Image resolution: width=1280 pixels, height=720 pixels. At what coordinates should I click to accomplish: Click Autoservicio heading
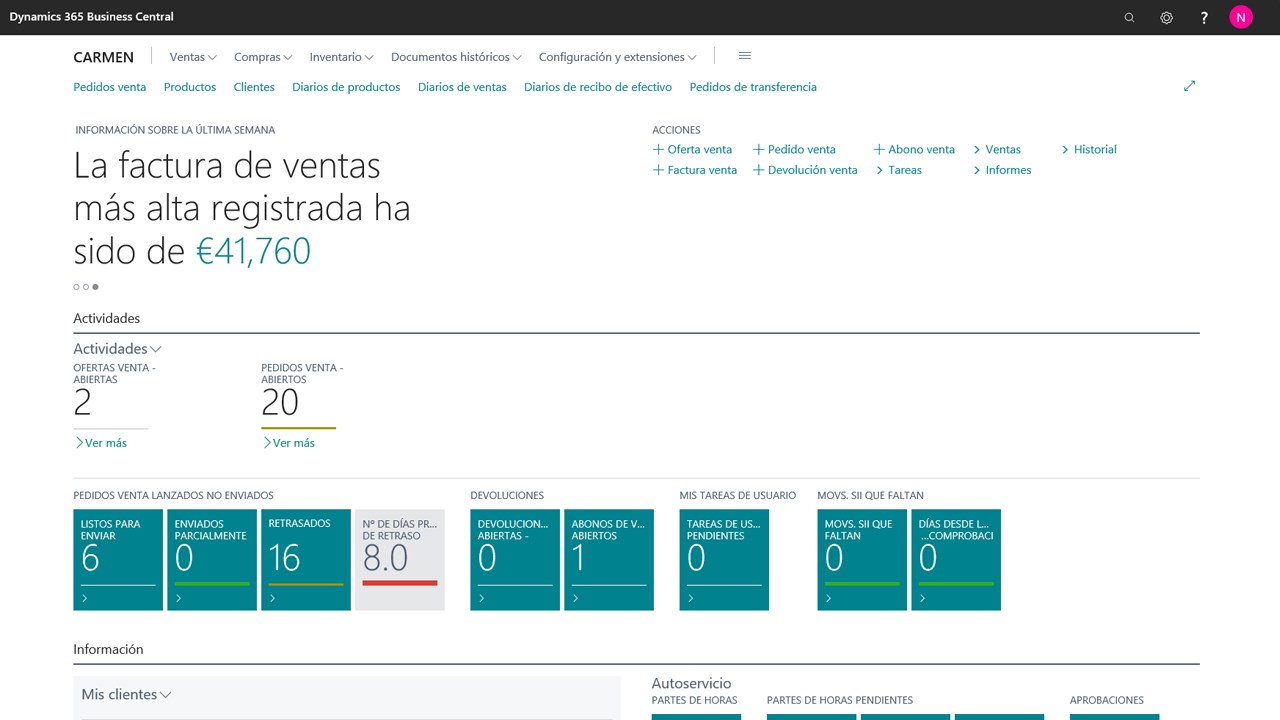(x=691, y=683)
